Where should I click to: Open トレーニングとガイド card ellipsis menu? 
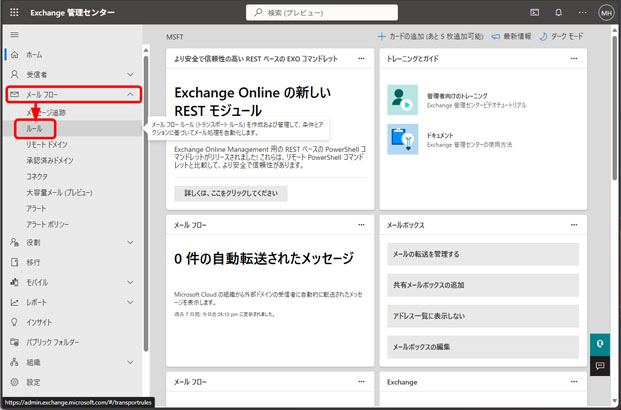pyautogui.click(x=574, y=59)
